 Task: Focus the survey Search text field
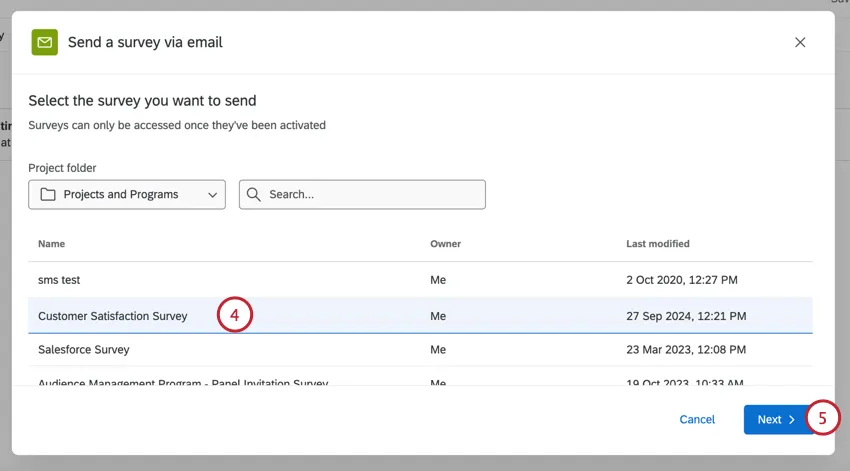(372, 195)
